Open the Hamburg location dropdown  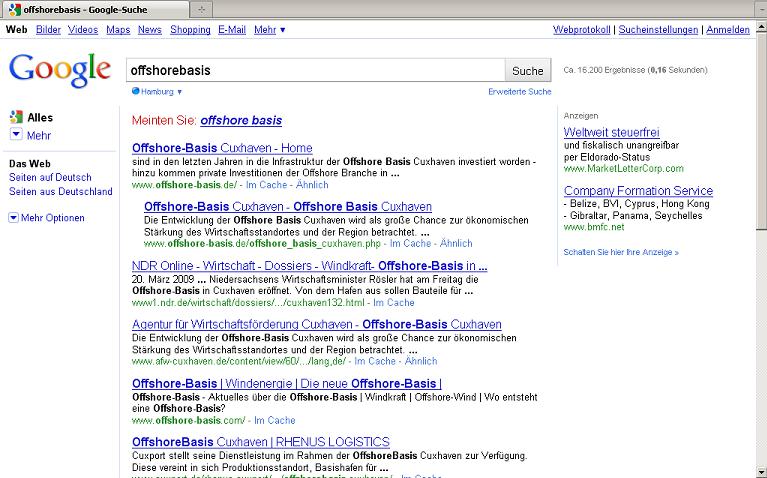pos(179,91)
